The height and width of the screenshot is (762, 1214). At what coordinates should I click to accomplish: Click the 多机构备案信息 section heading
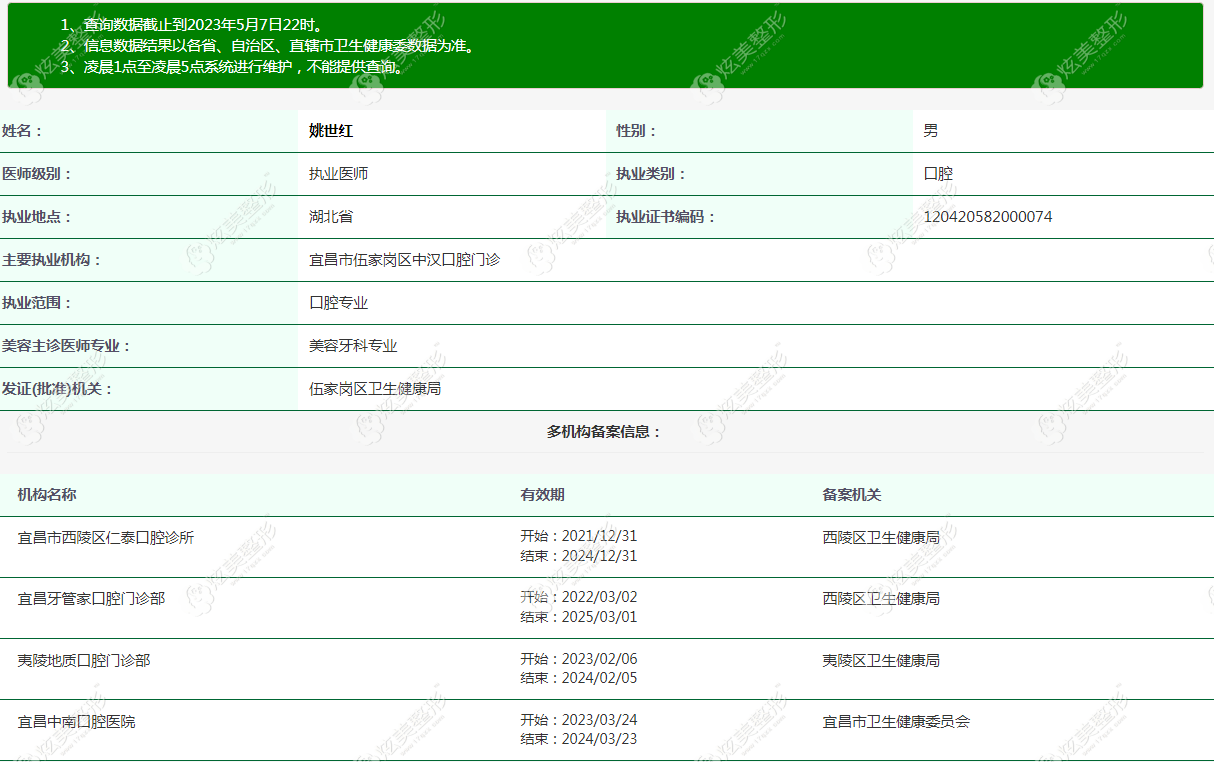604,432
